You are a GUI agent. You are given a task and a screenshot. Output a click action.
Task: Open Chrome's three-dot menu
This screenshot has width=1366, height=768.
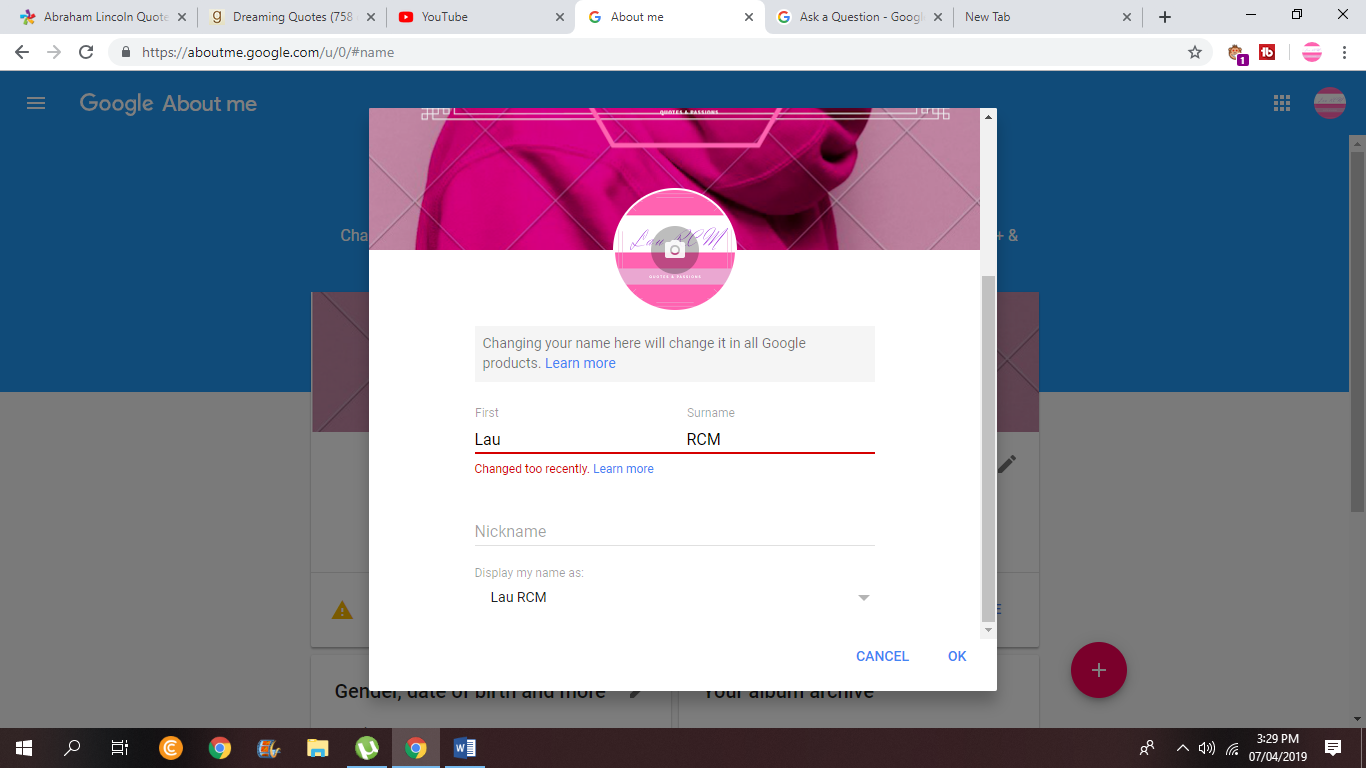click(1345, 52)
